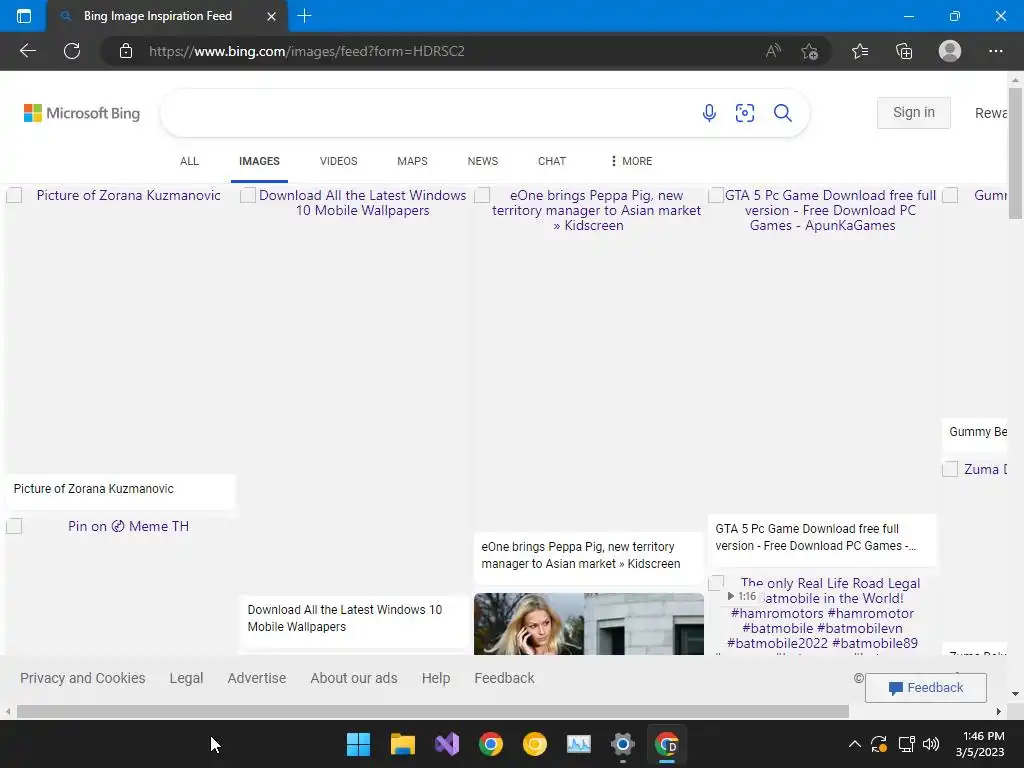Viewport: 1024px width, 768px height.
Task: Add this page to favorites star icon
Action: click(x=809, y=51)
